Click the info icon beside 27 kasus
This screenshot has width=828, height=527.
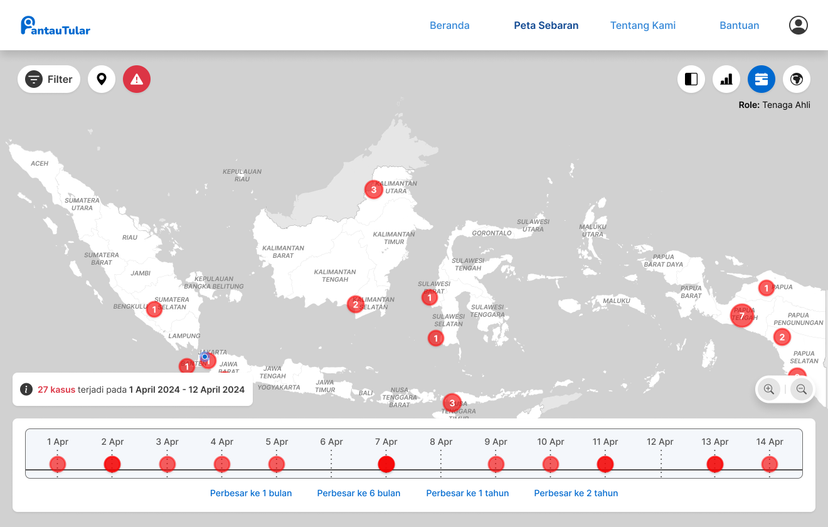click(26, 390)
